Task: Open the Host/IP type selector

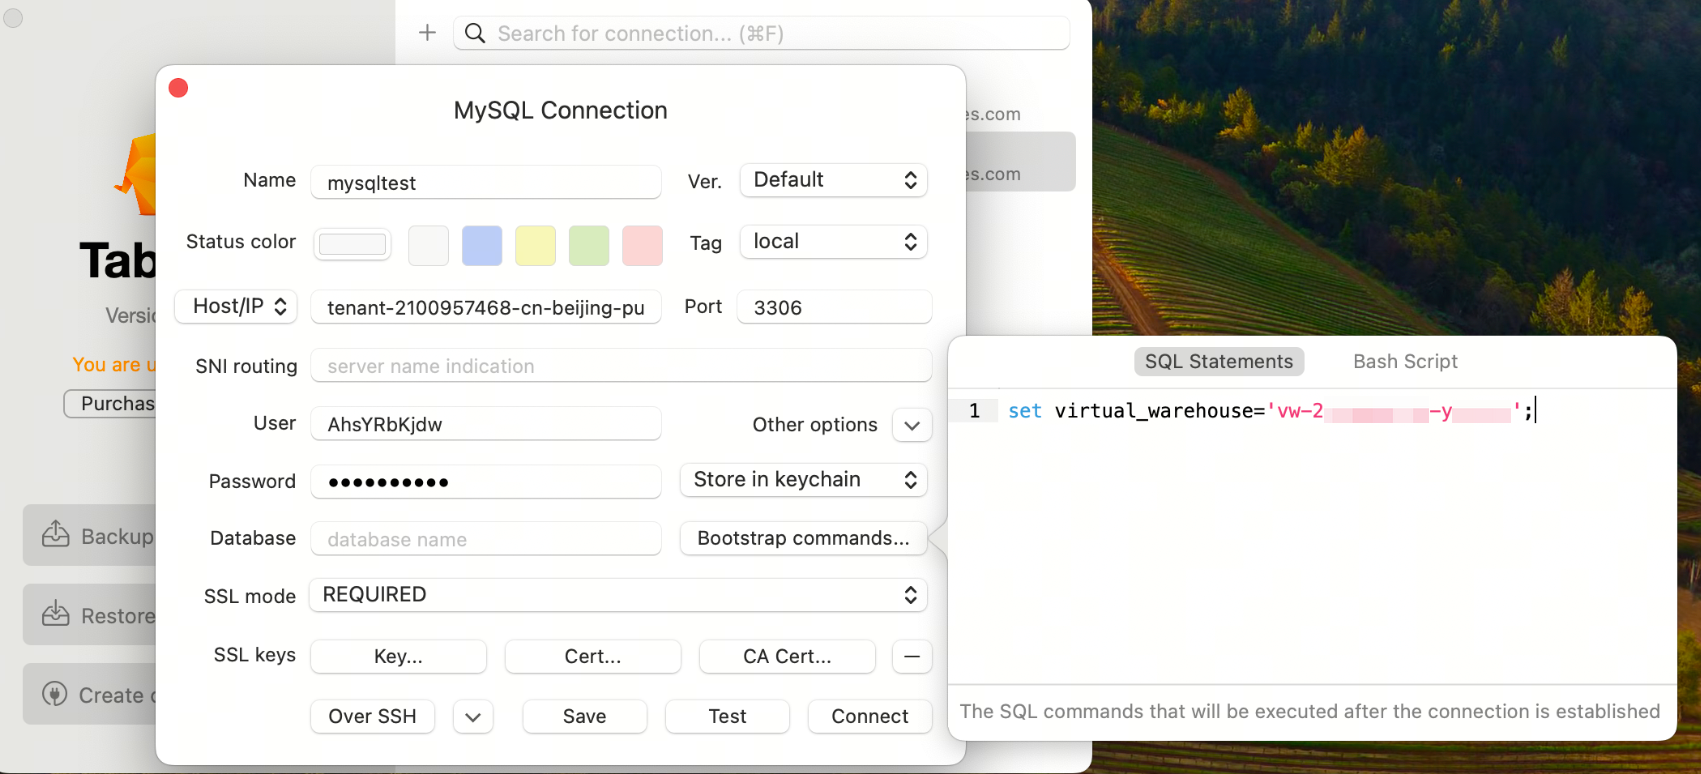Action: 236,307
